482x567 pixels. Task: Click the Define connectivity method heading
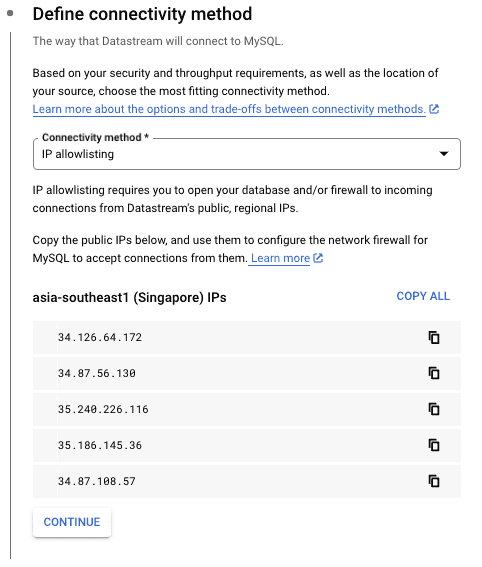tap(142, 14)
